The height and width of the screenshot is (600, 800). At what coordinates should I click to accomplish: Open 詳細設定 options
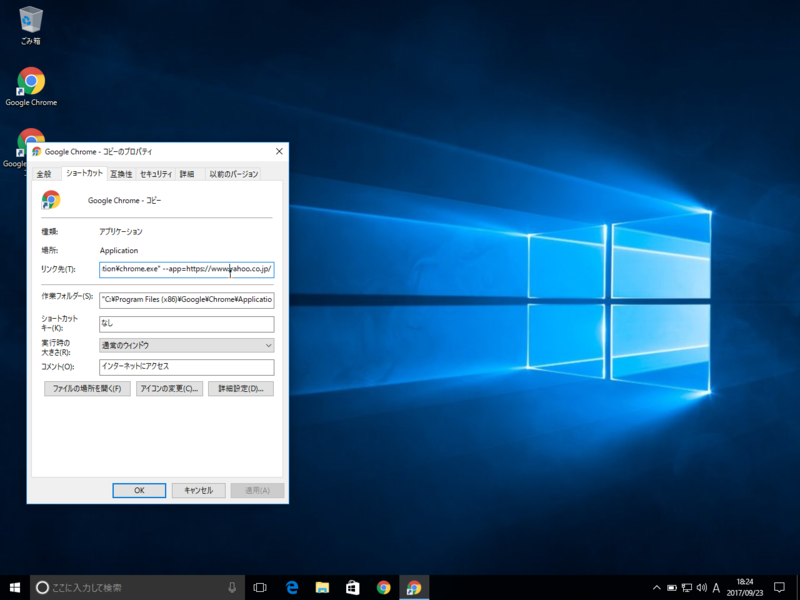(x=241, y=389)
